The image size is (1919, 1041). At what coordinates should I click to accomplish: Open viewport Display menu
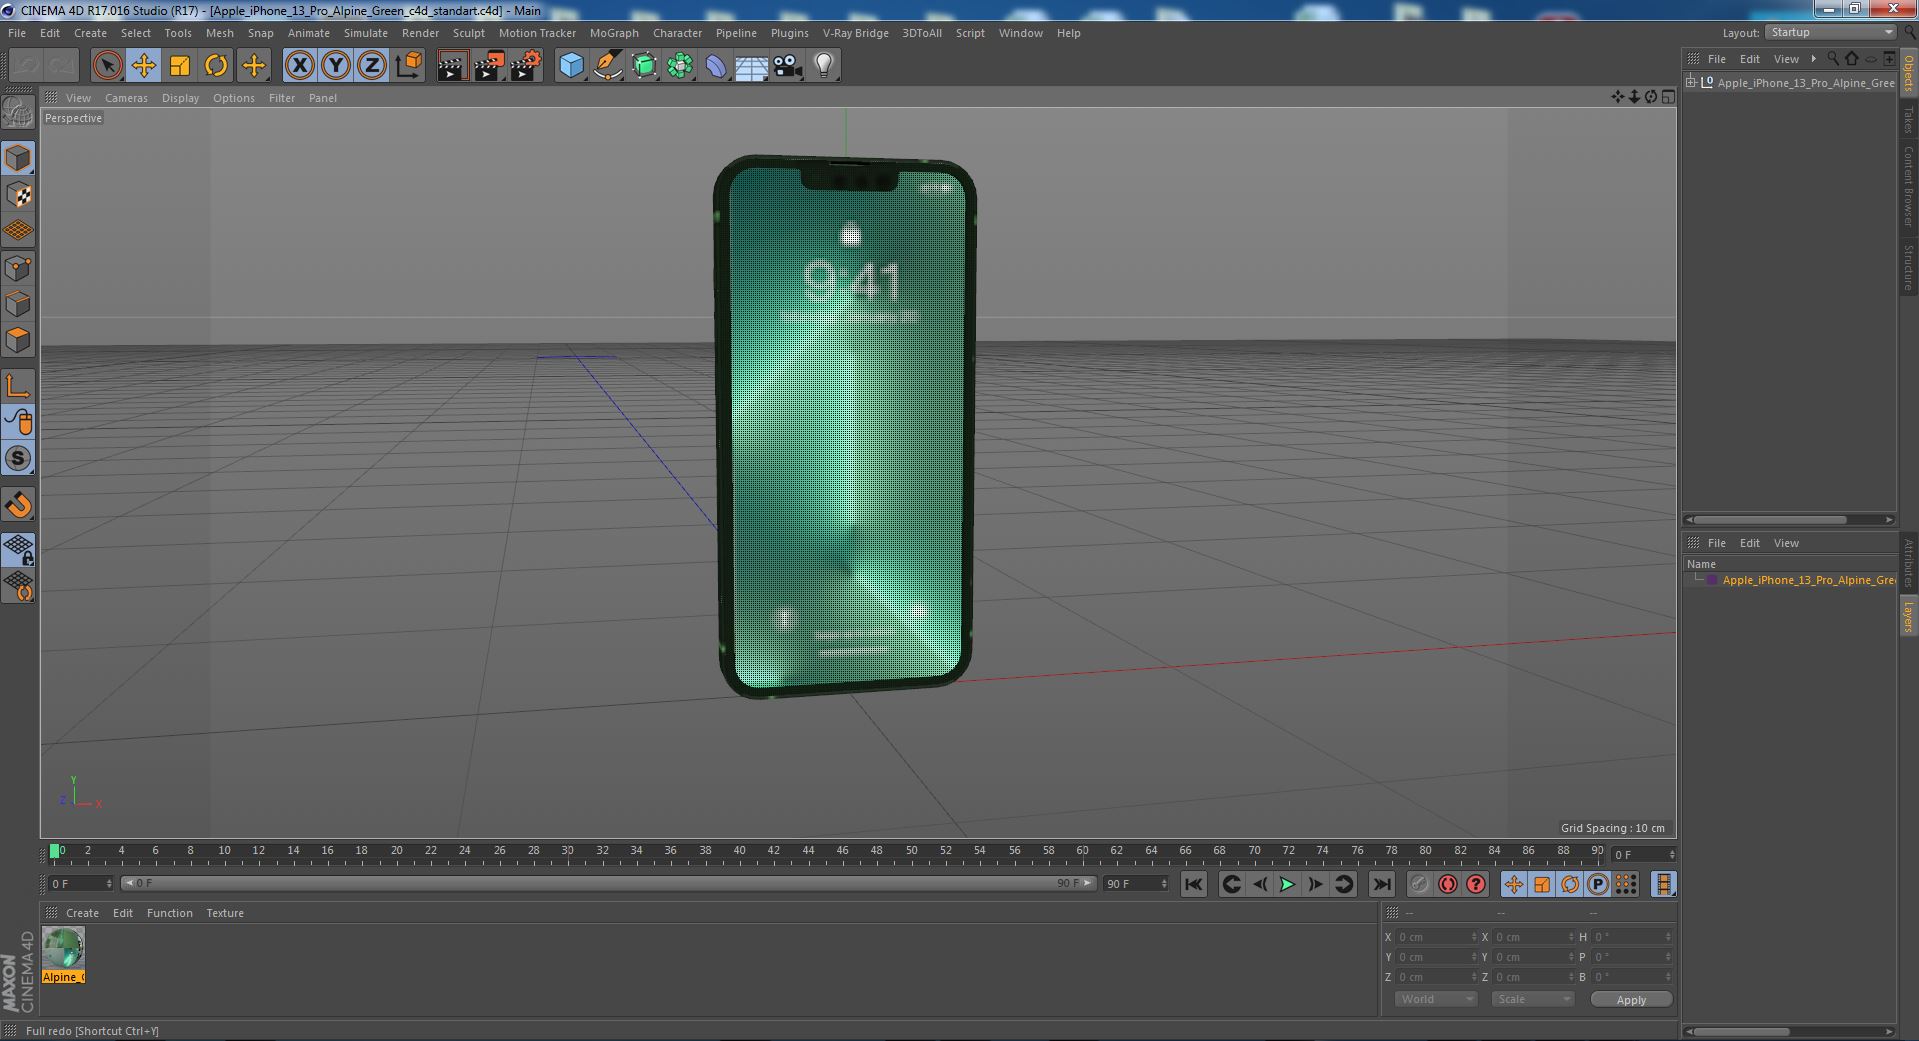tap(180, 98)
